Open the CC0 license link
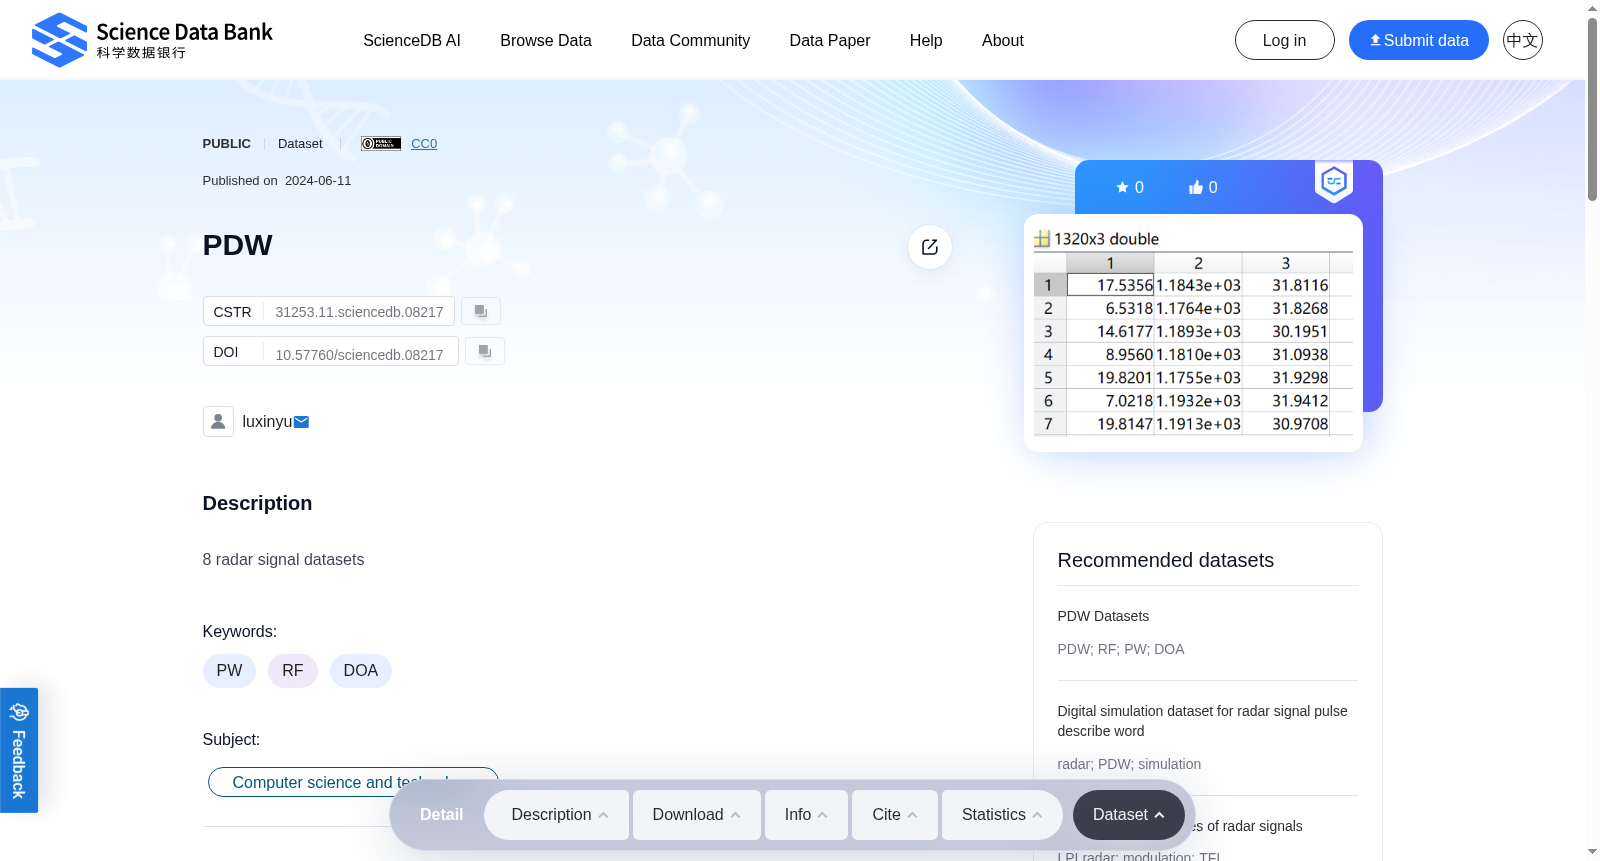 click(x=424, y=143)
